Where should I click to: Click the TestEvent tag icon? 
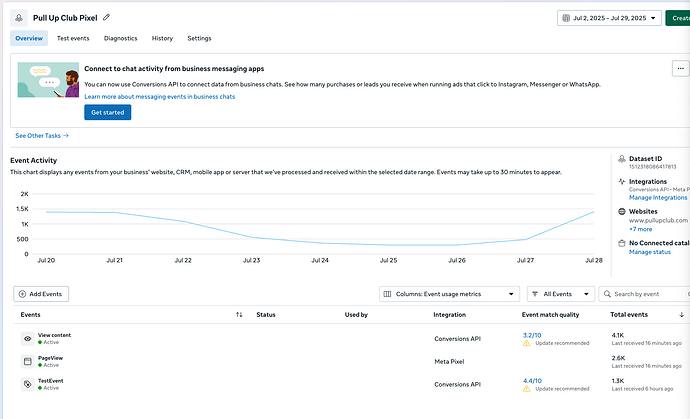28,384
